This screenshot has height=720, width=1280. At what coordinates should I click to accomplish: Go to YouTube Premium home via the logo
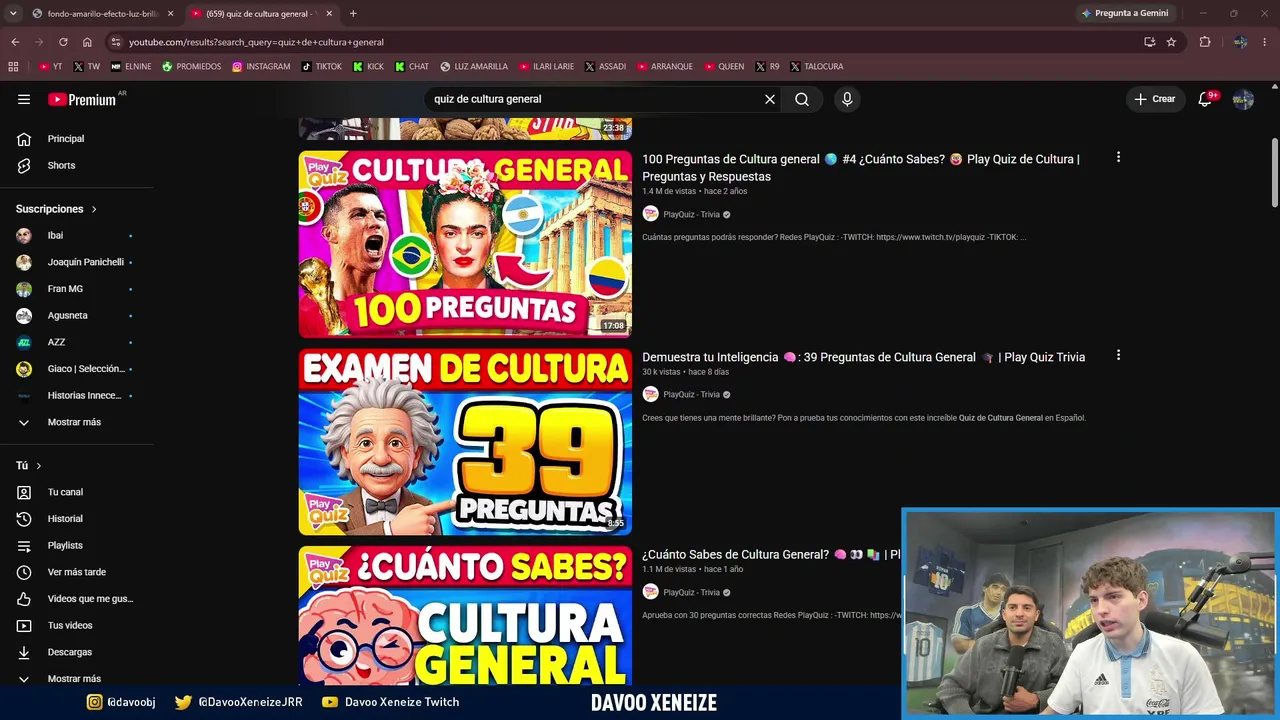click(82, 99)
